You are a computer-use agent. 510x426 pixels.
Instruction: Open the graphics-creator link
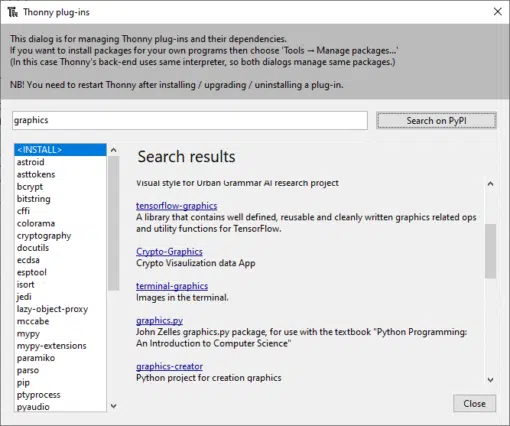[x=169, y=366]
